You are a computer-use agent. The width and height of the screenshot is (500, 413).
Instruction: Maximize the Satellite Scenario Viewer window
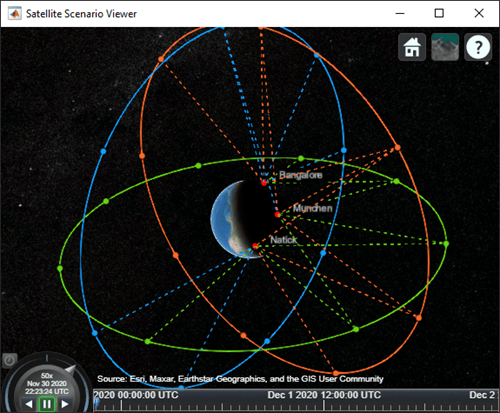pyautogui.click(x=439, y=13)
